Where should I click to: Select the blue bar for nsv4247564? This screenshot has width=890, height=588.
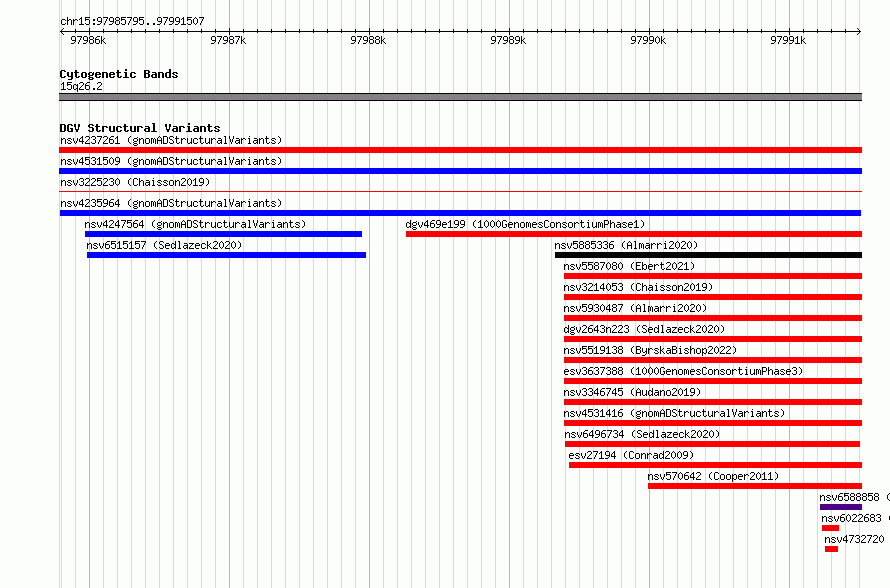point(223,234)
